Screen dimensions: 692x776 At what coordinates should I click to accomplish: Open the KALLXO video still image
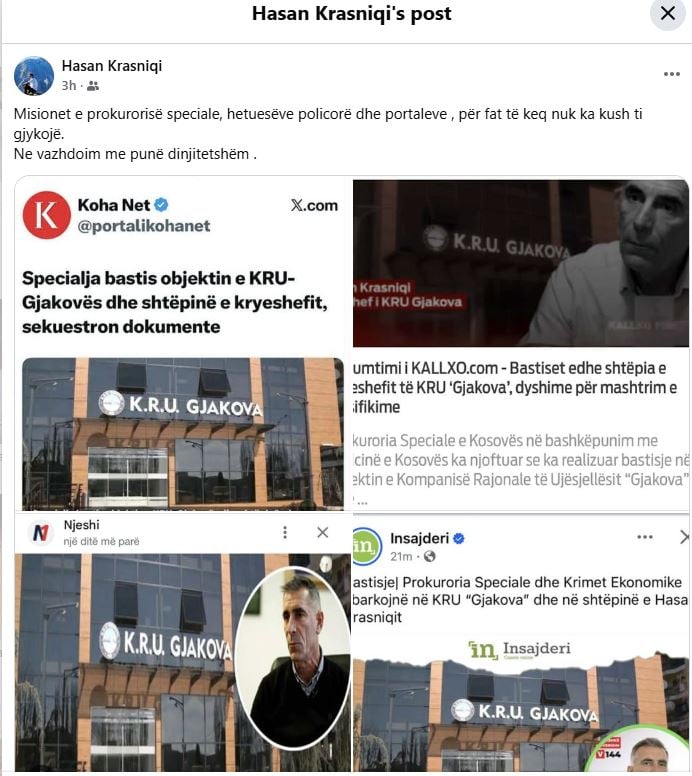pyautogui.click(x=521, y=263)
